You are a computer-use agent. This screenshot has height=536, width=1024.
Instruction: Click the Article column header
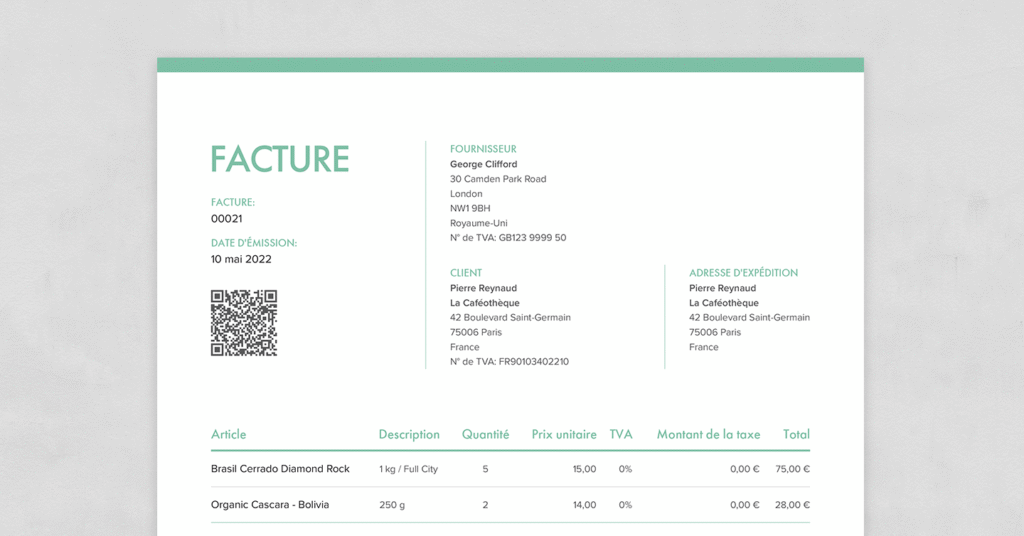228,434
